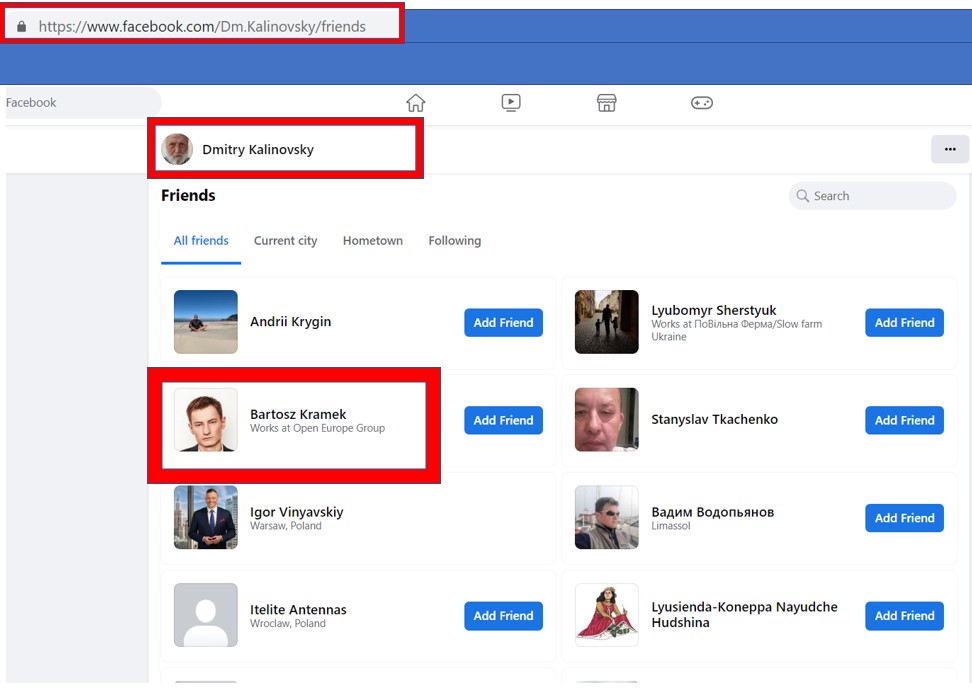Open the Watch video icon
The height and width of the screenshot is (691, 972).
(x=511, y=103)
